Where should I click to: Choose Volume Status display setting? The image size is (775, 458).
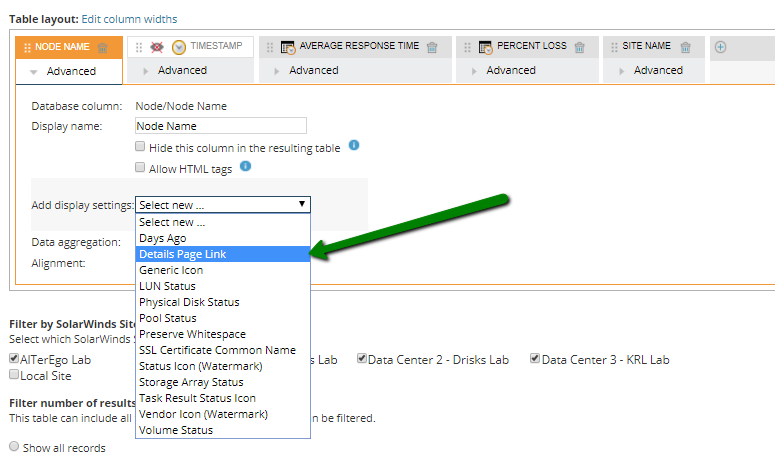pos(223,430)
